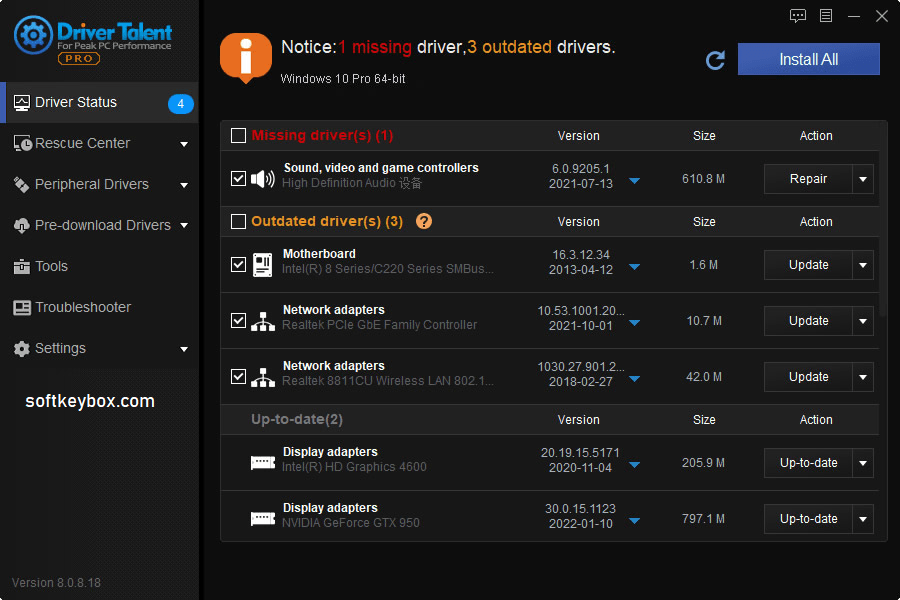Open the Rescue Center section icon
Image resolution: width=900 pixels, height=600 pixels.
[x=22, y=143]
